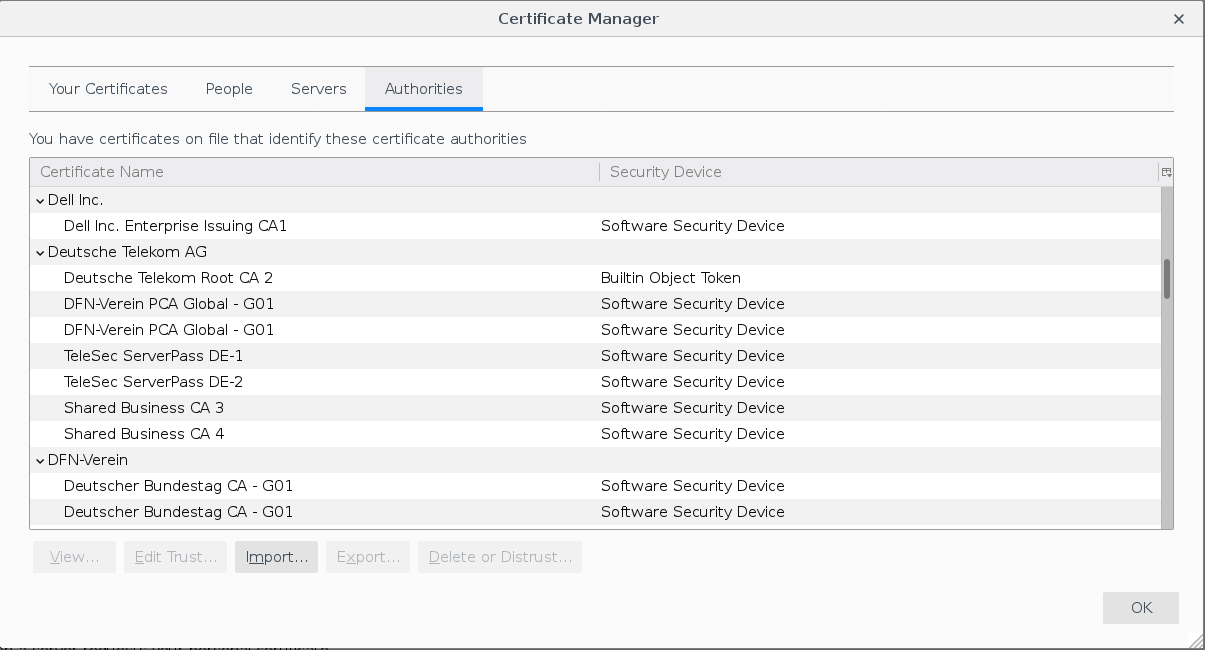Image resolution: width=1205 pixels, height=650 pixels.
Task: Click Software Security Device beside TeleSec ServerPass DE-2
Action: coord(693,382)
